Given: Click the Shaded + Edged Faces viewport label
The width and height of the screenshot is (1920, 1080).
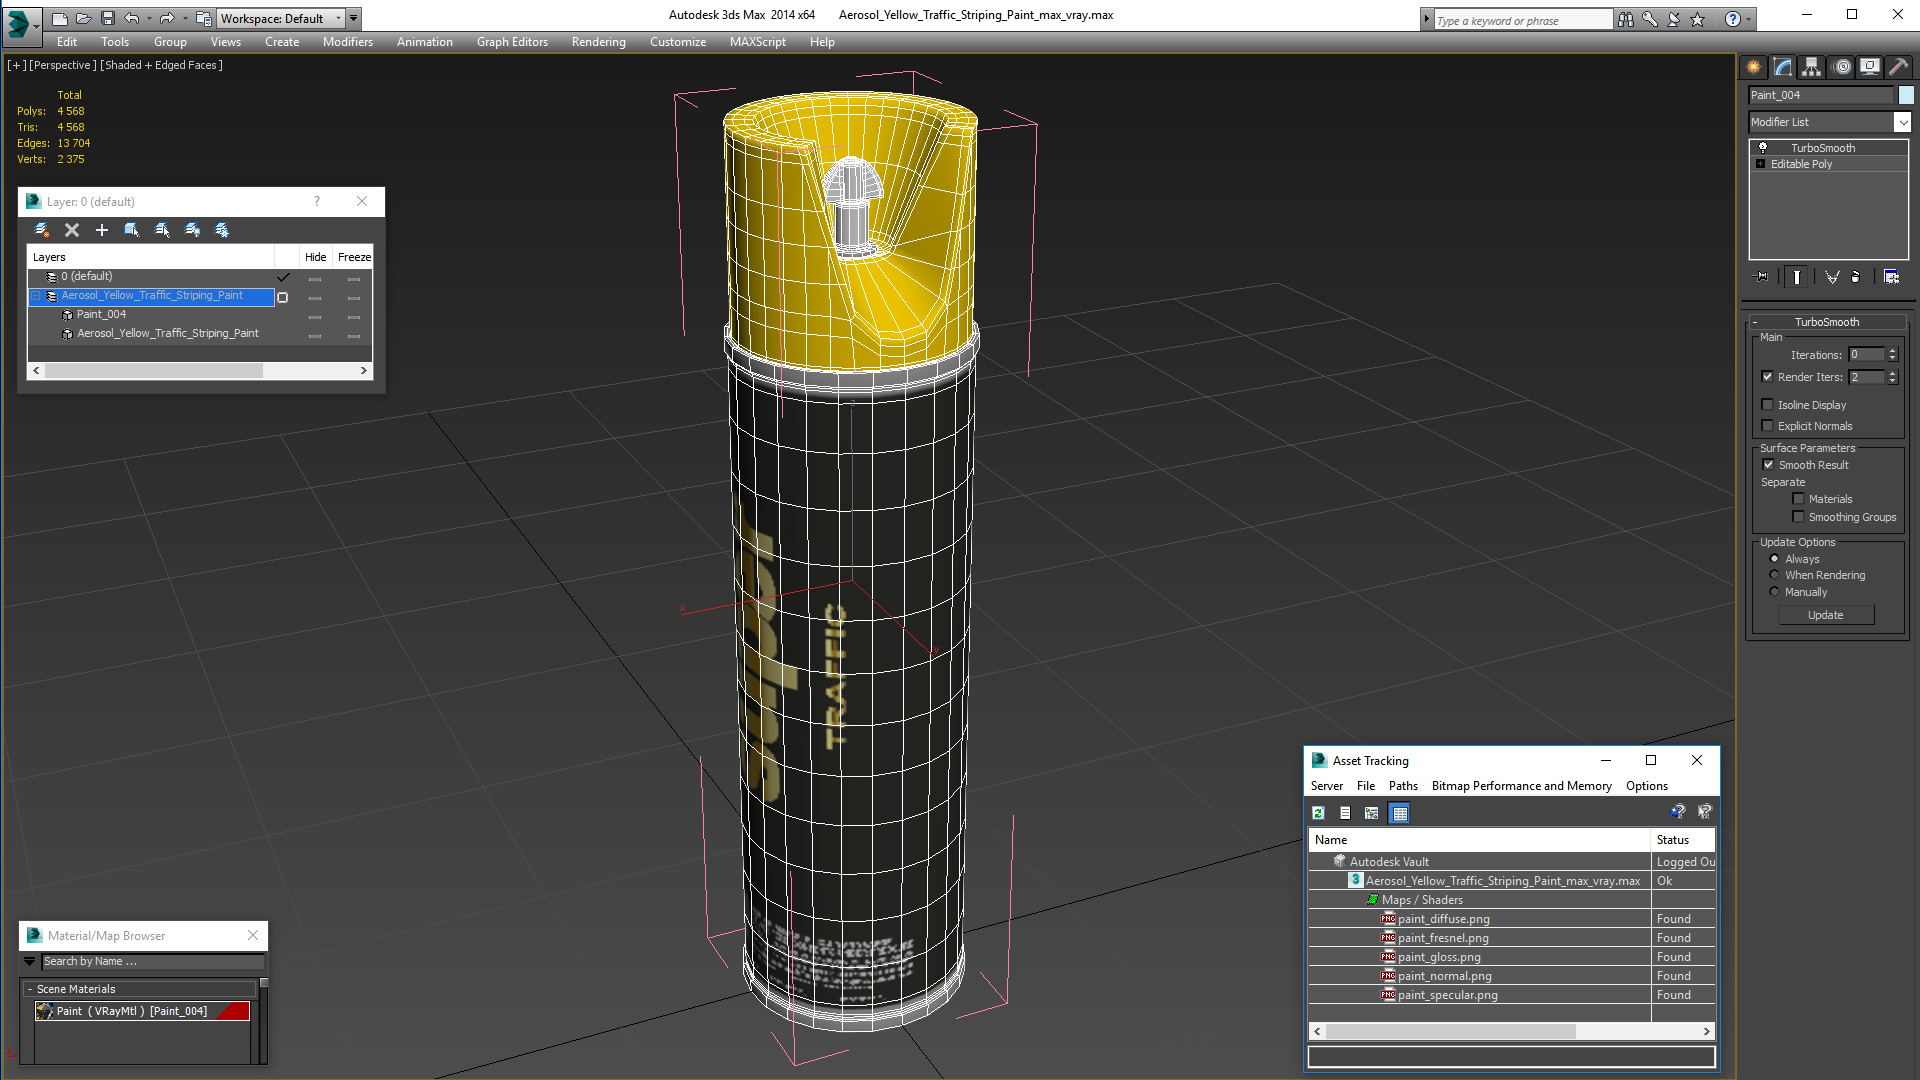Looking at the screenshot, I should click(x=161, y=65).
